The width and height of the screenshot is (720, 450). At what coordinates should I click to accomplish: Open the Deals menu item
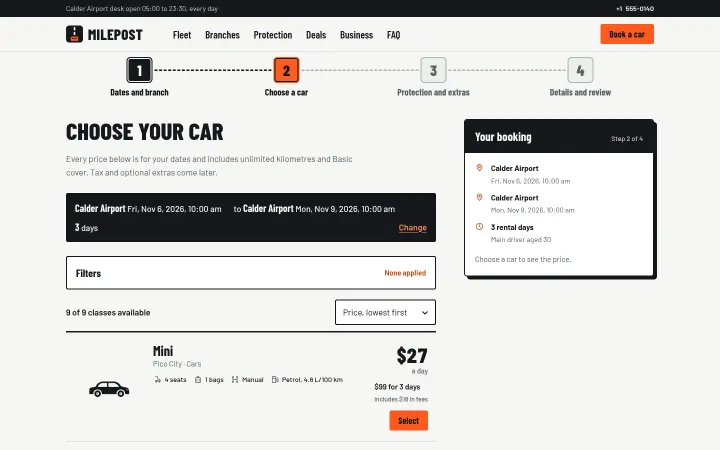pyautogui.click(x=316, y=35)
